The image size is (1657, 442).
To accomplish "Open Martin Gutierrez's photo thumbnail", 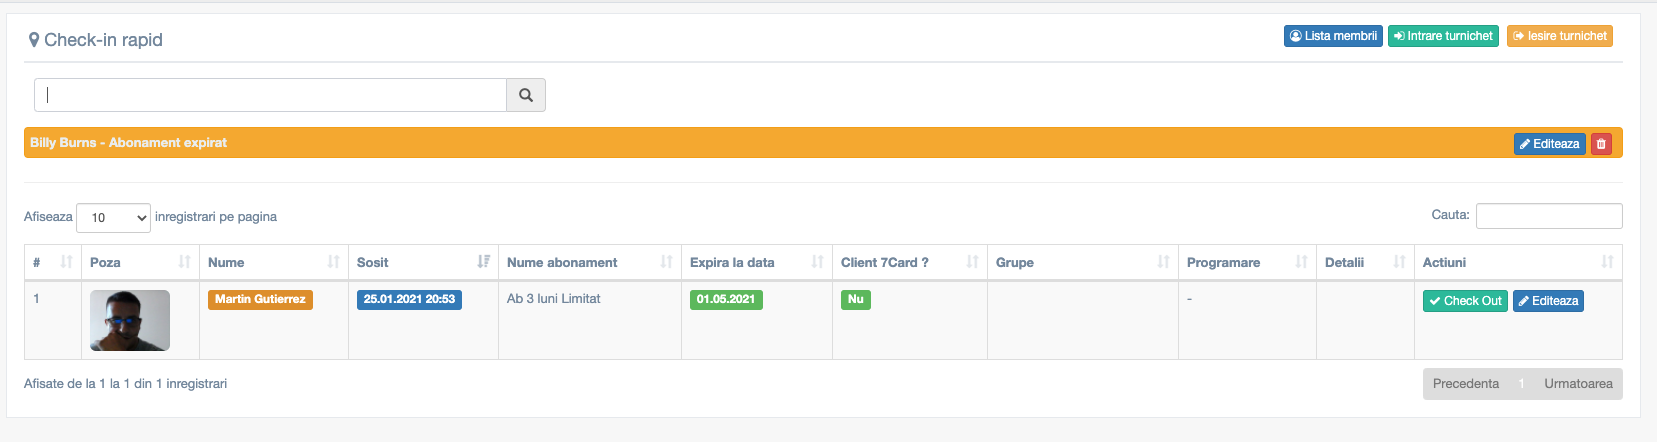I will pos(130,320).
